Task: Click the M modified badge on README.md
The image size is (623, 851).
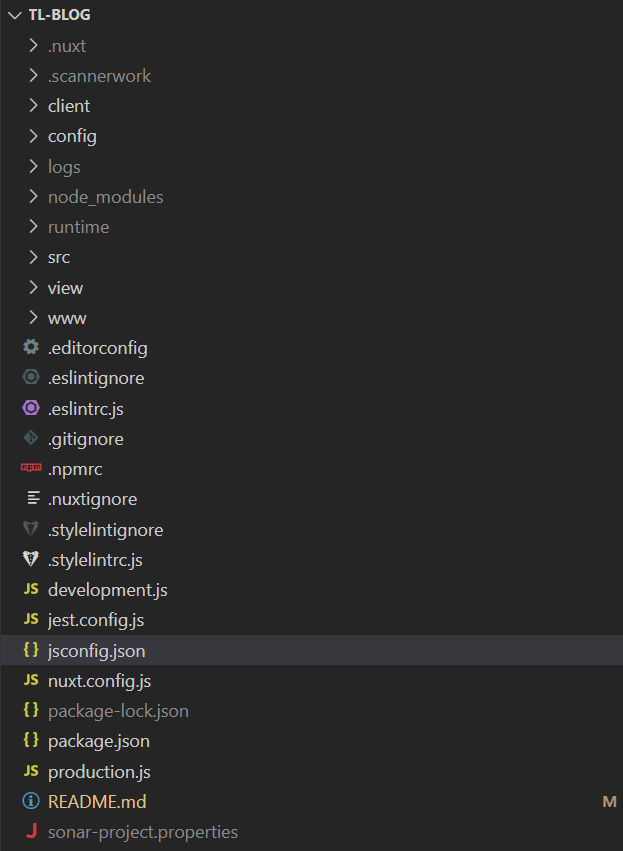Action: click(x=609, y=802)
